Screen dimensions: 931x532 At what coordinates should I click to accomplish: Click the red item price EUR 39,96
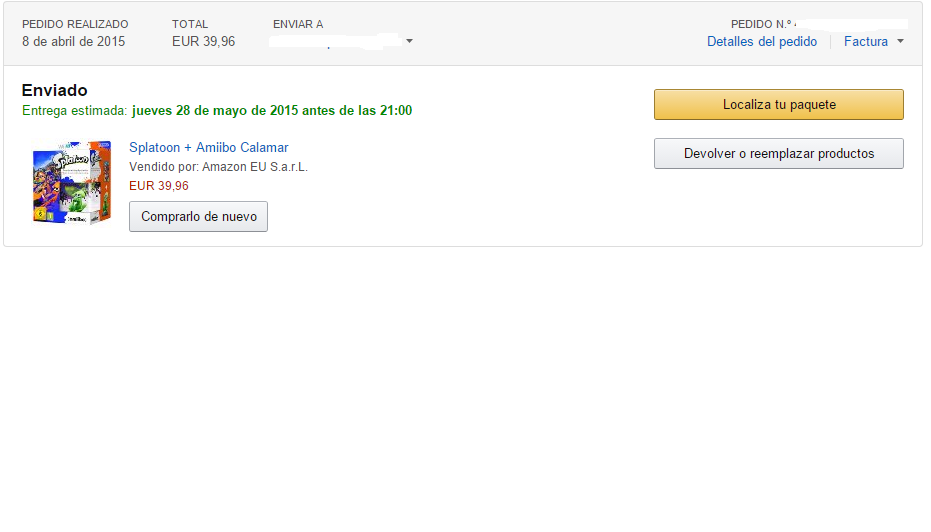[x=158, y=185]
